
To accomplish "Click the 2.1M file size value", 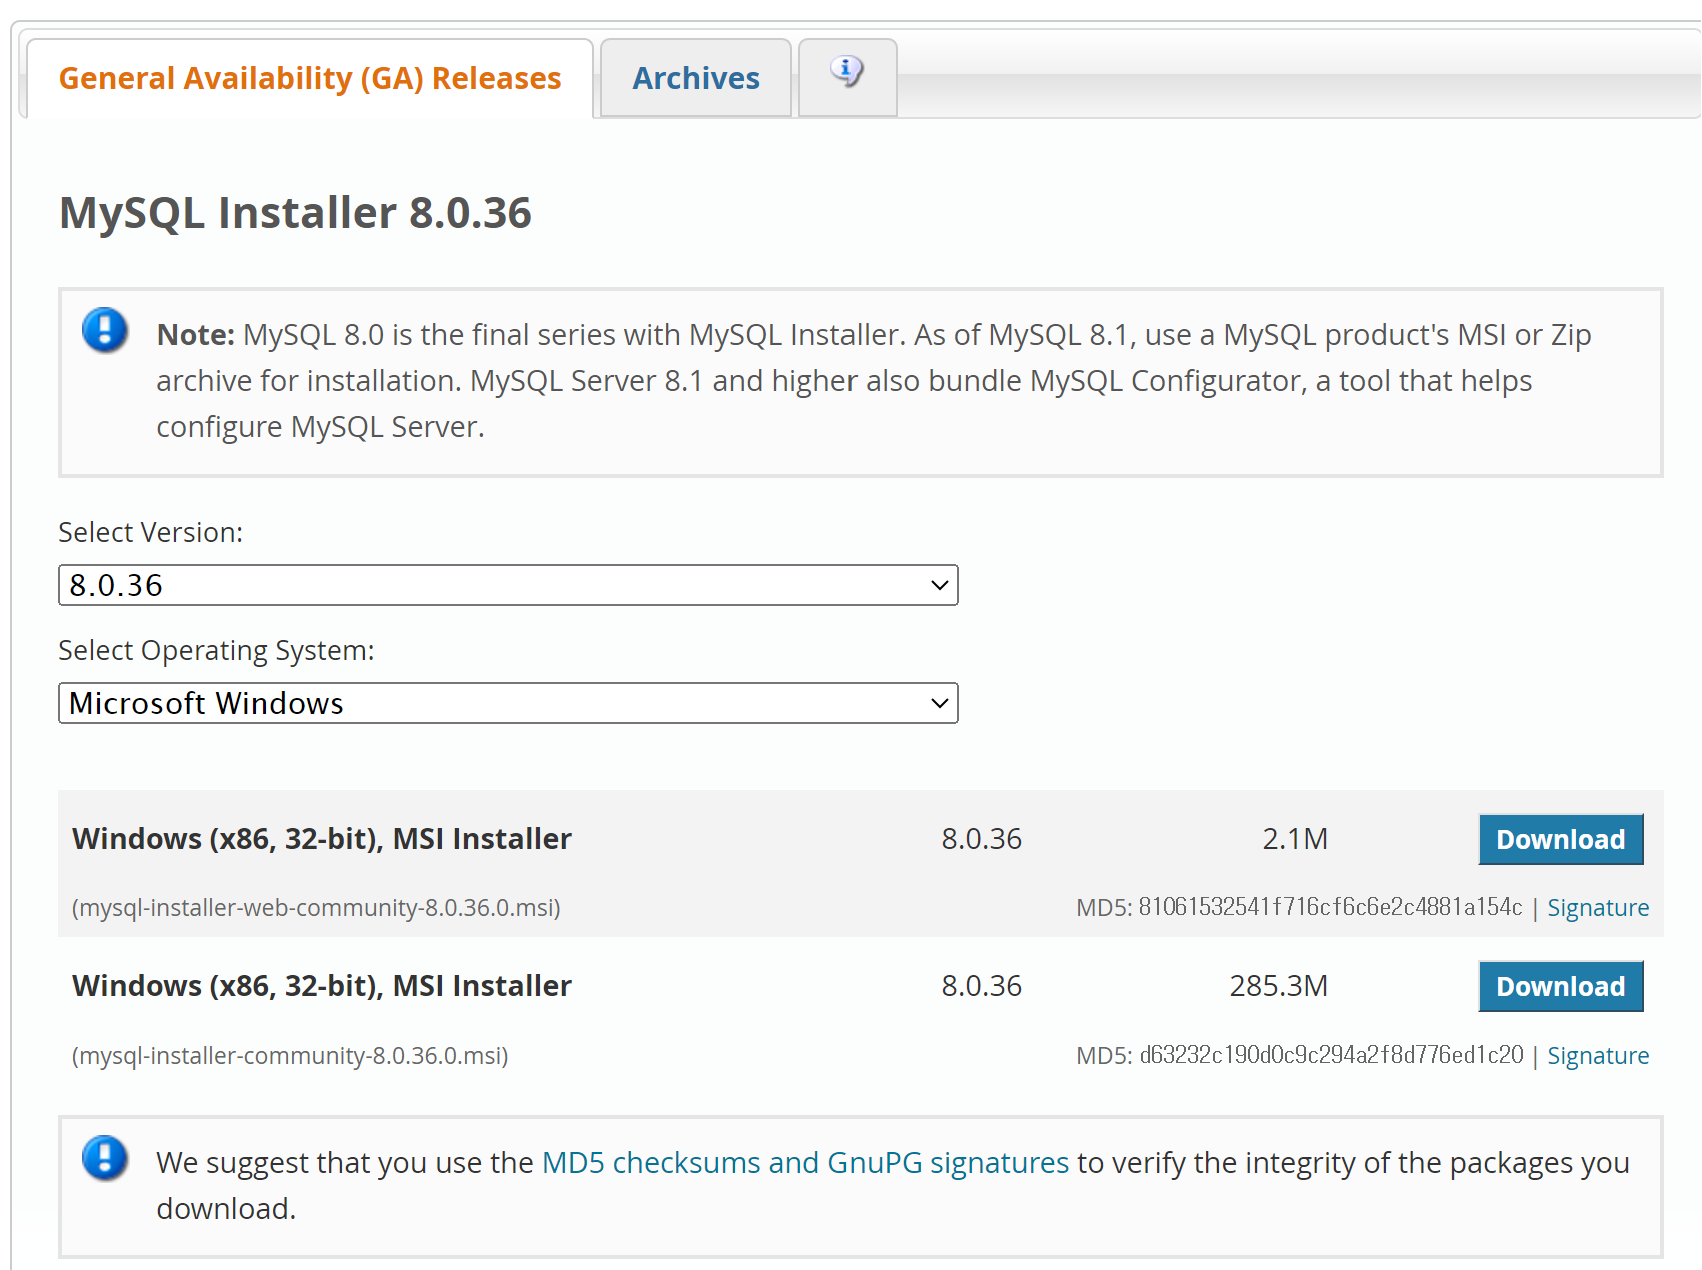I will coord(1295,839).
